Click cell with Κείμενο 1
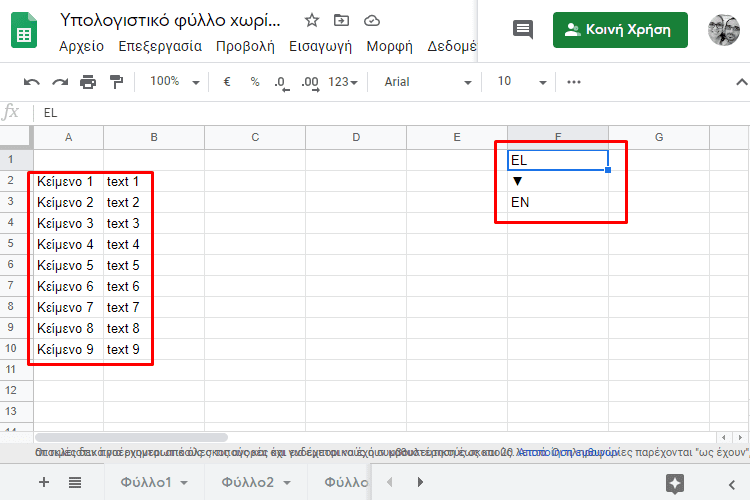The height and width of the screenshot is (500, 750). [x=68, y=181]
